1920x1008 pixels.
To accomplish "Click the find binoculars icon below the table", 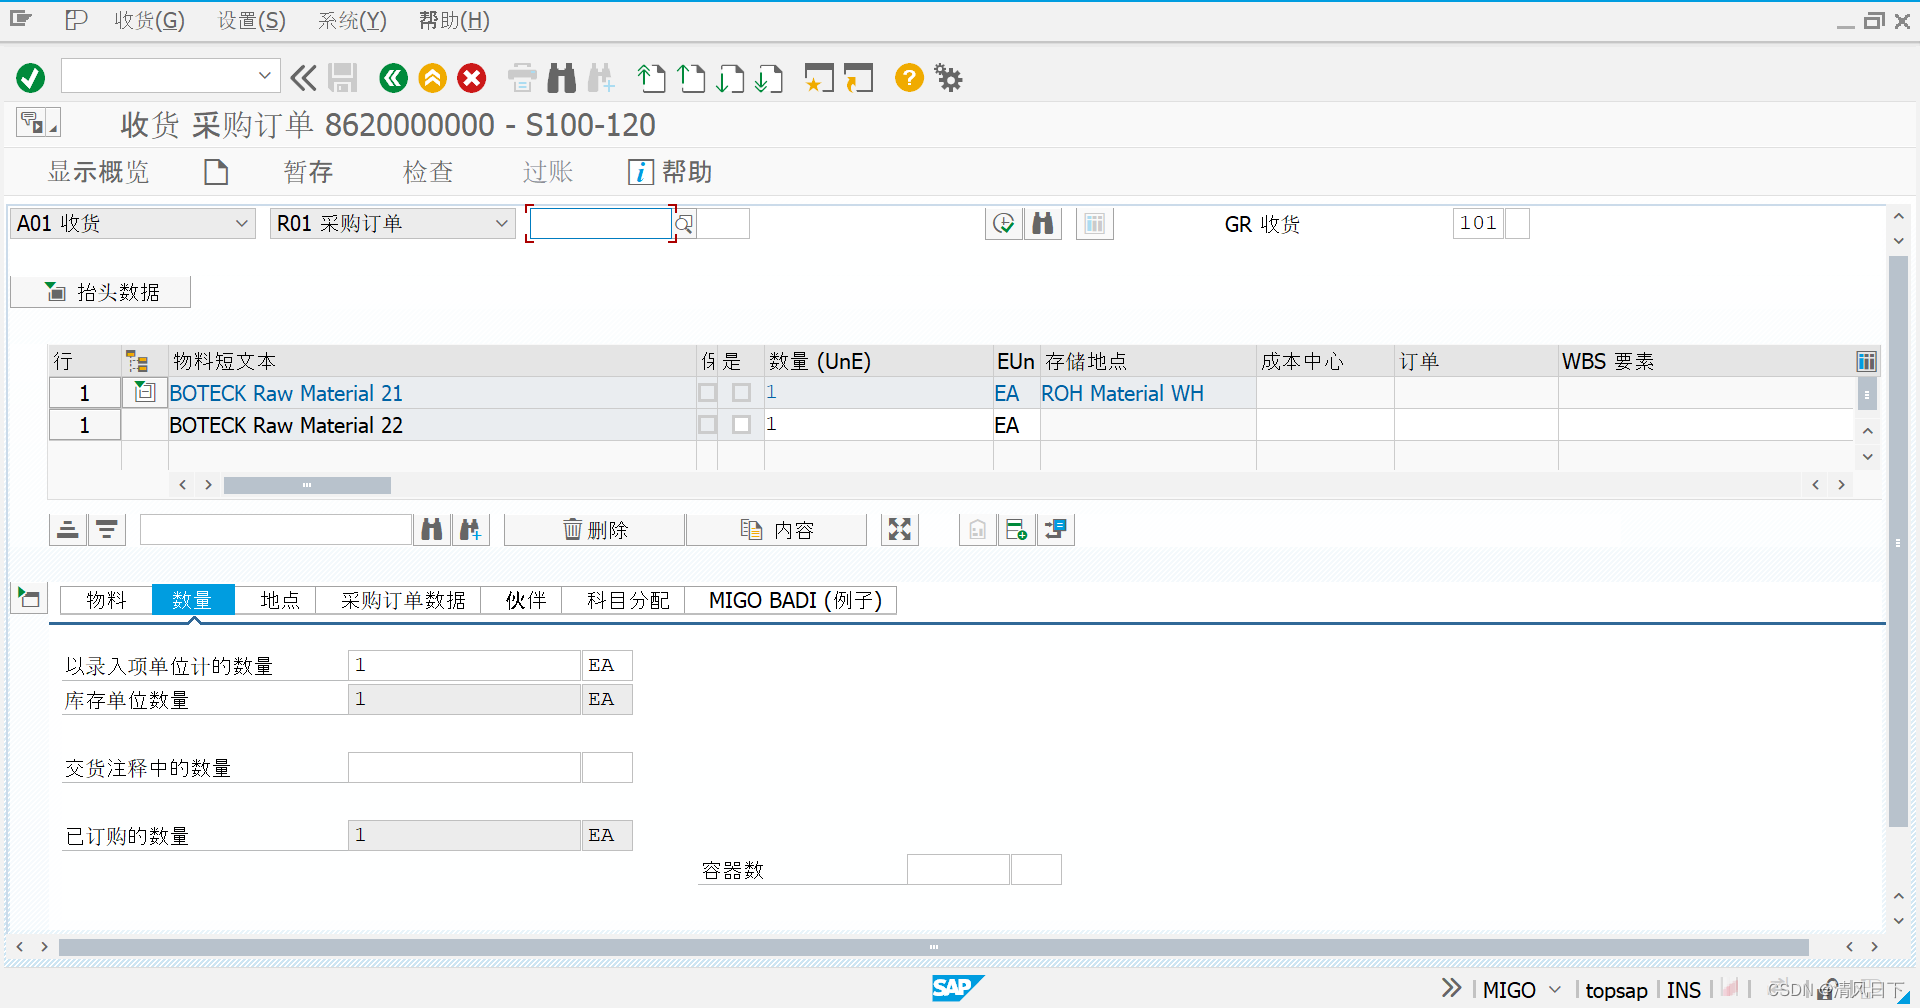I will (x=432, y=530).
